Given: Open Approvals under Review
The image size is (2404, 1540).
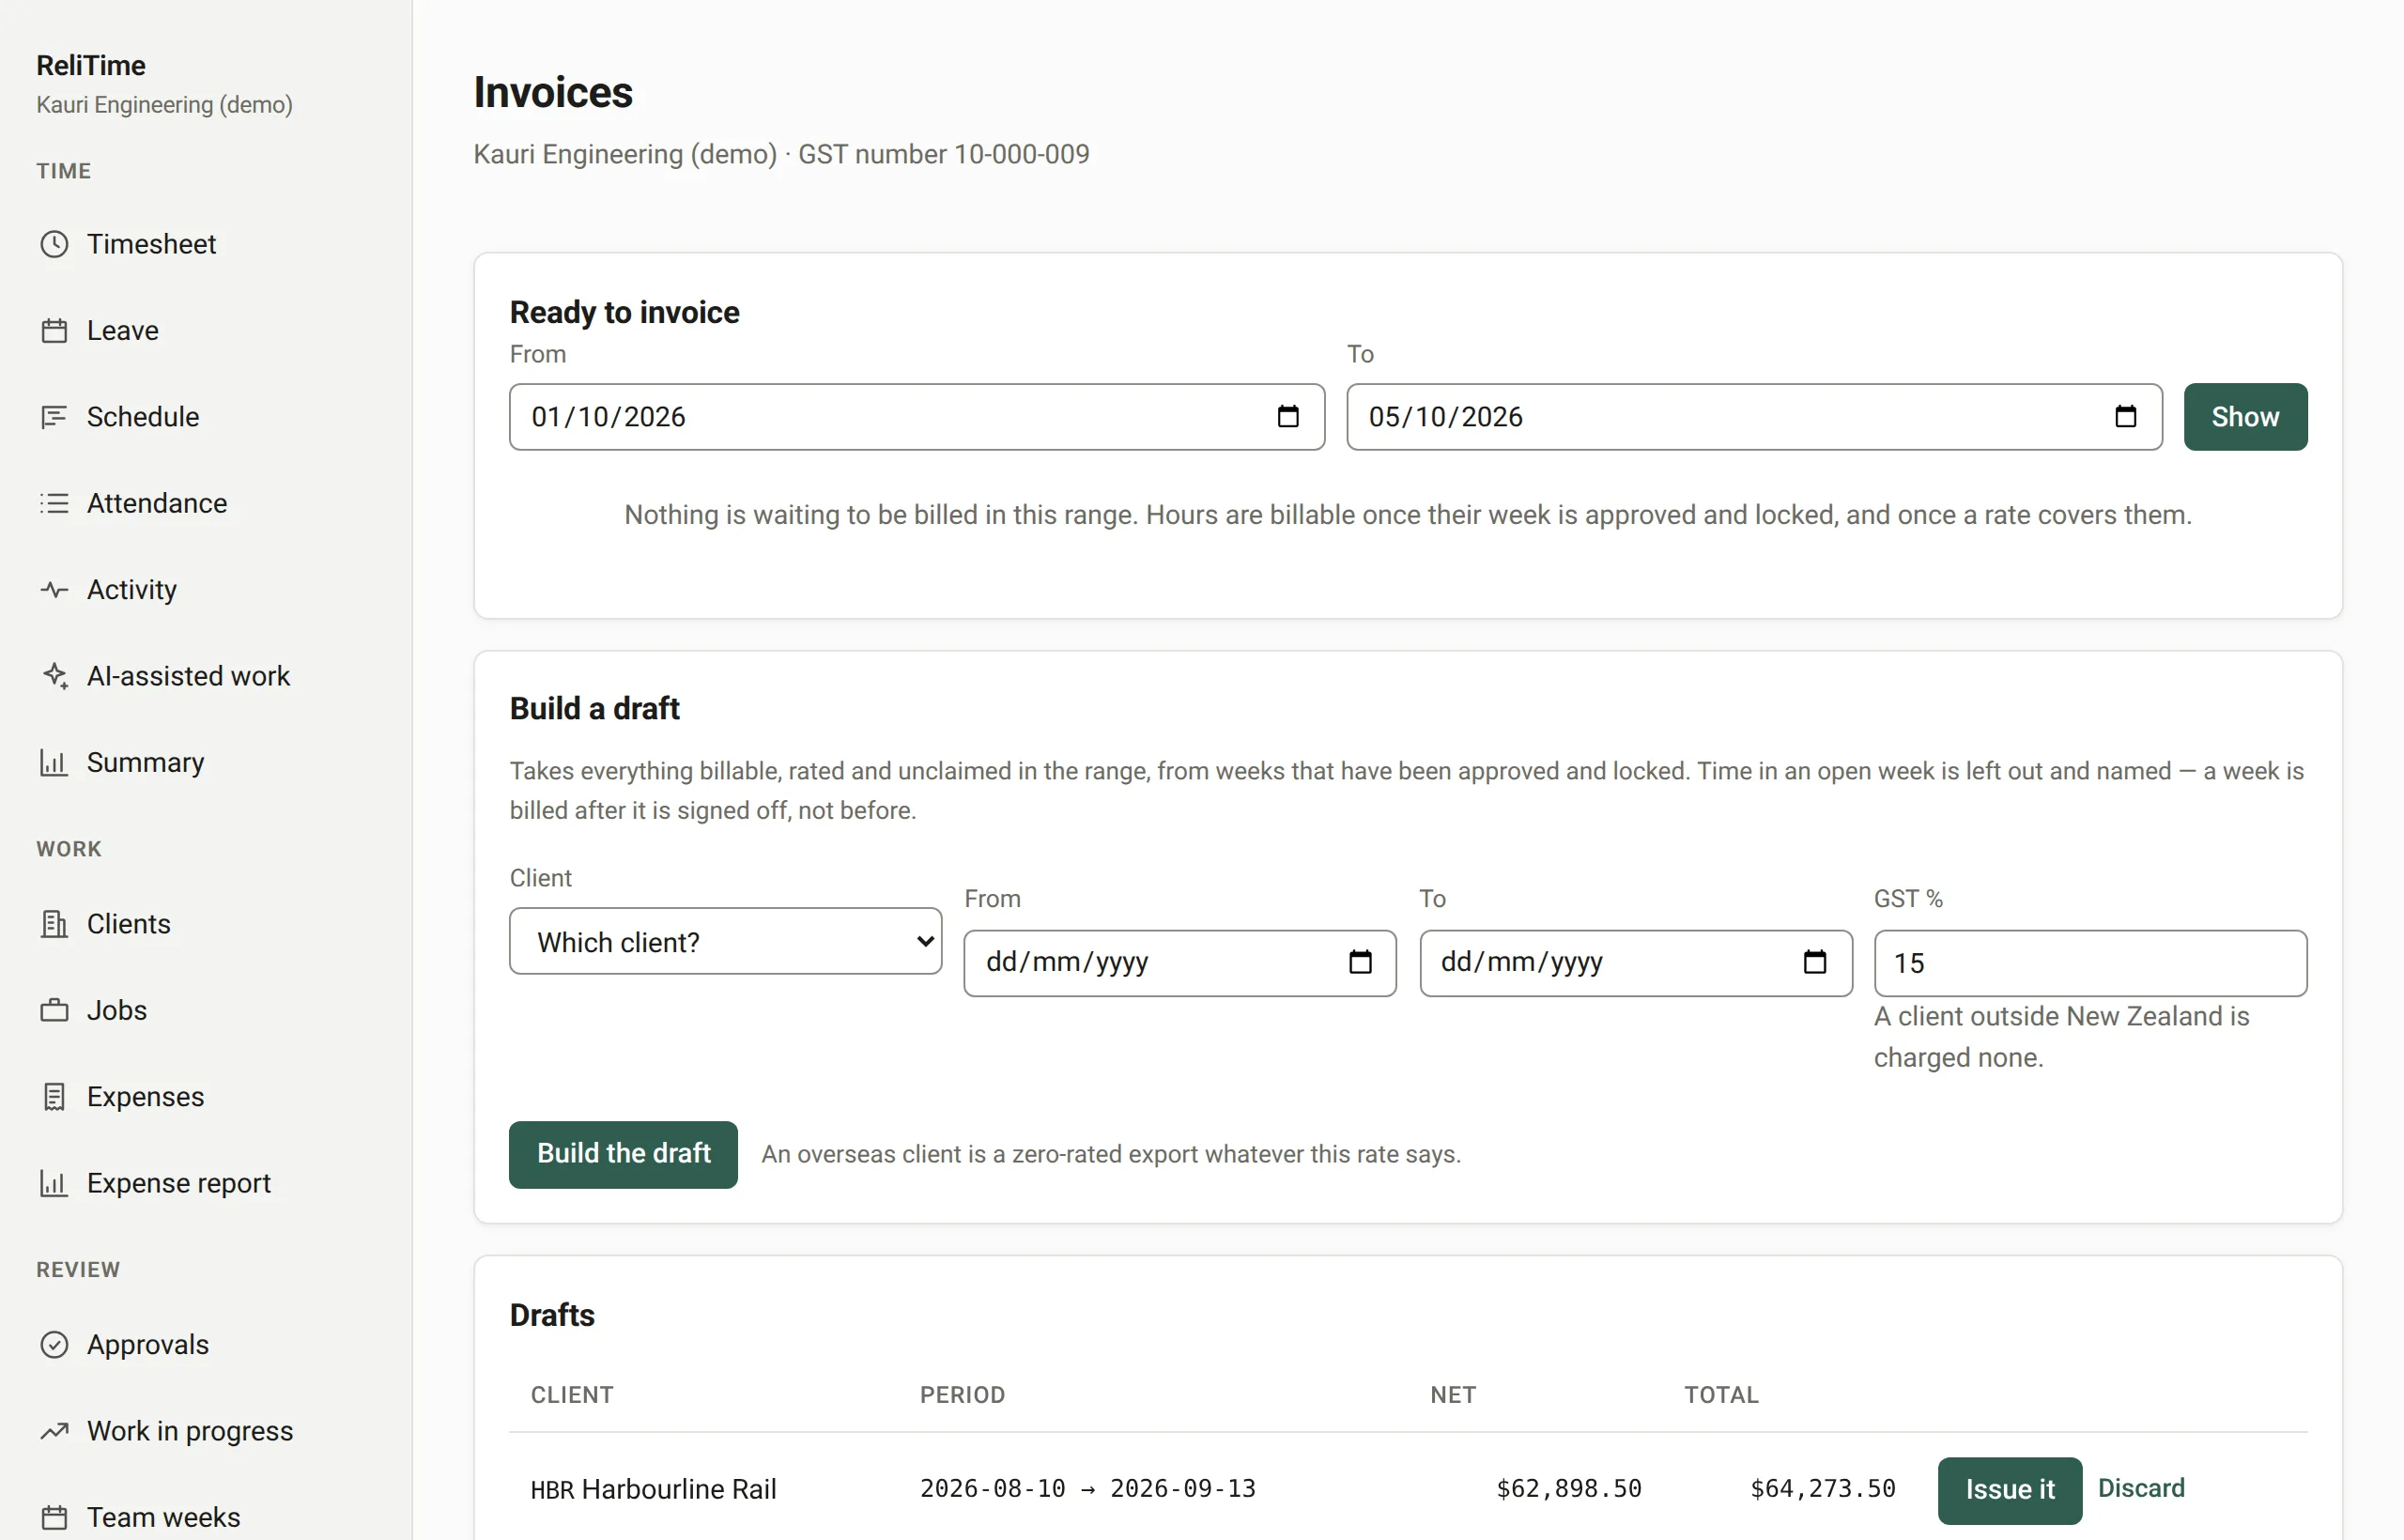Looking at the screenshot, I should click(148, 1345).
